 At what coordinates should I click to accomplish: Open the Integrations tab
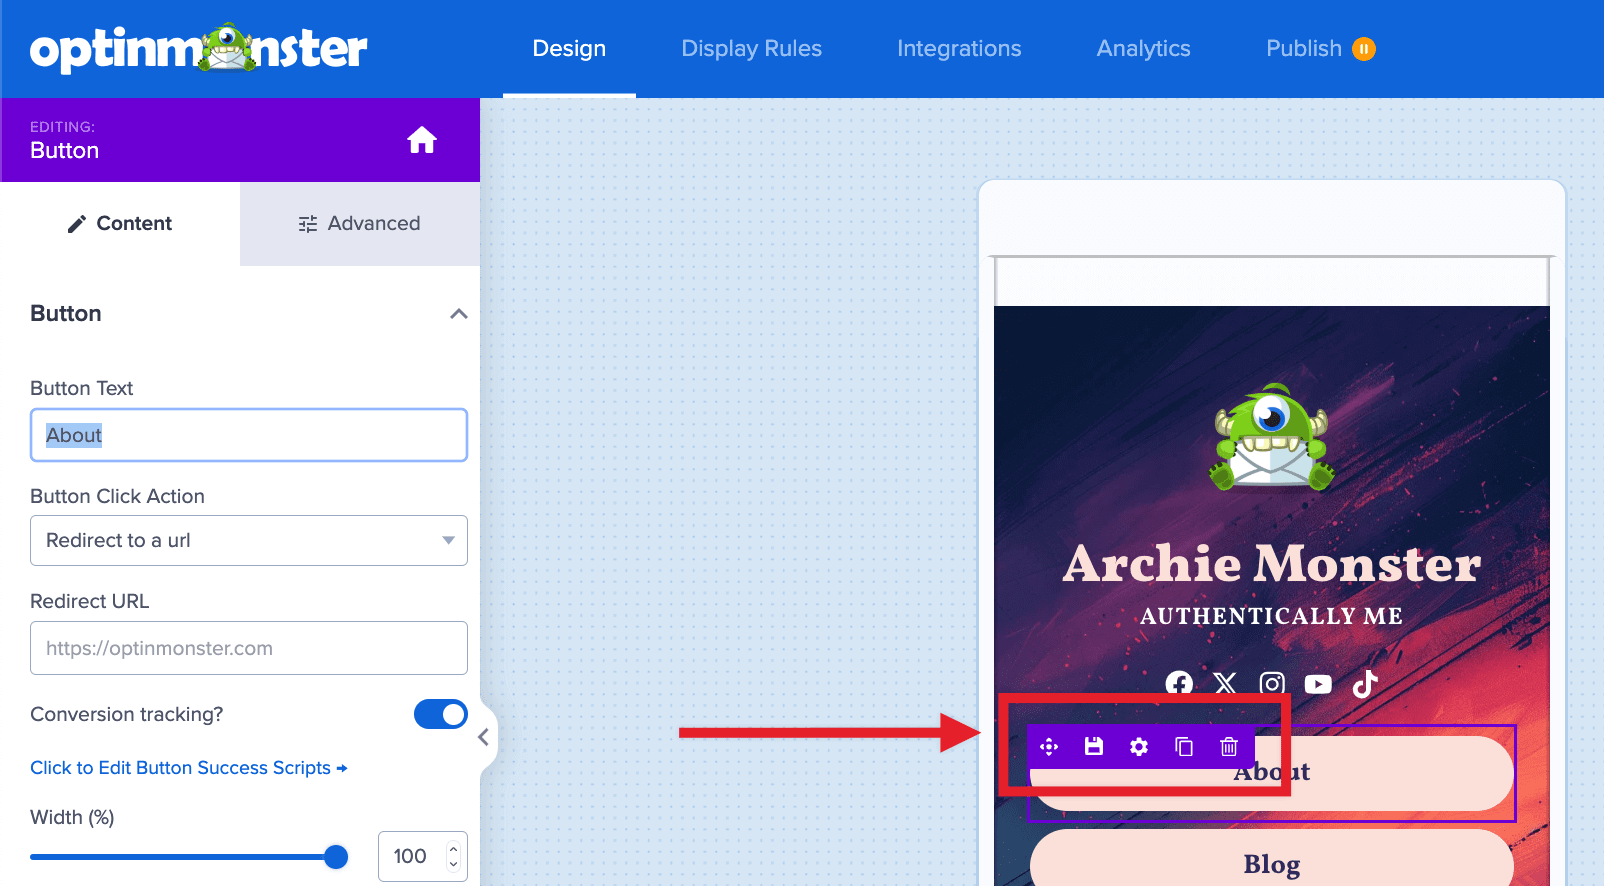click(x=959, y=48)
